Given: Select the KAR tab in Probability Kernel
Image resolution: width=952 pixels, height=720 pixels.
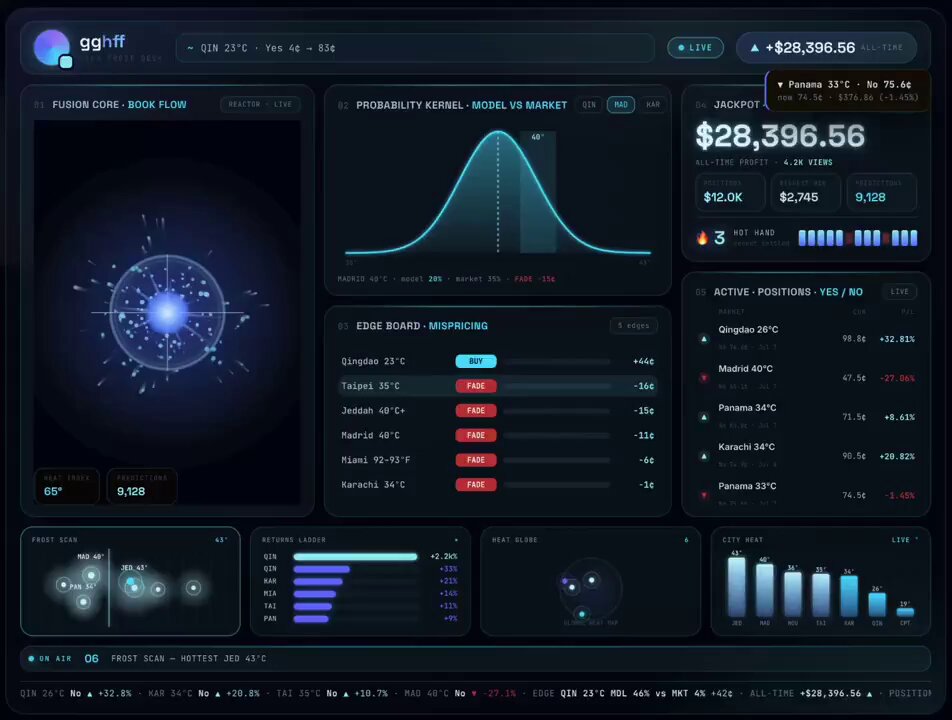Looking at the screenshot, I should (653, 104).
